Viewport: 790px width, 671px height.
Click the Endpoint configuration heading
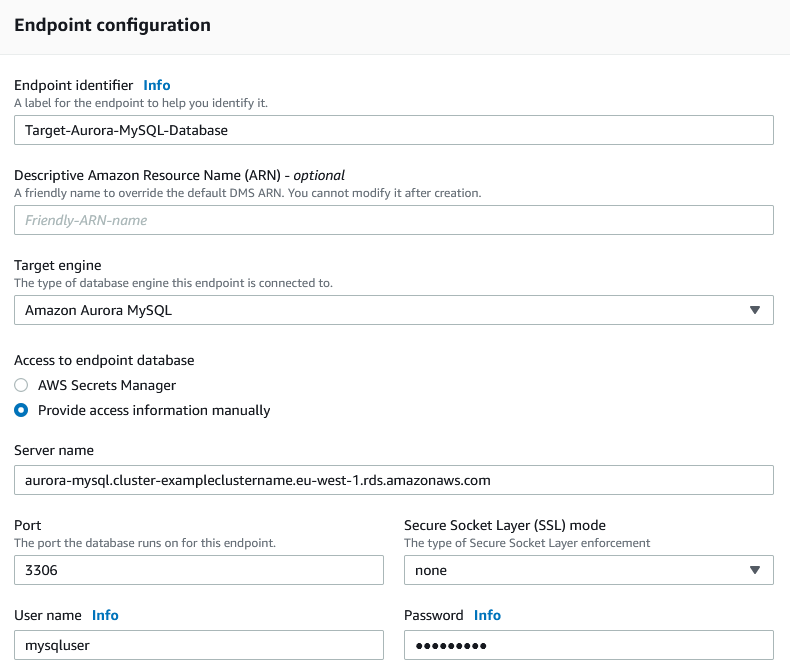pyautogui.click(x=112, y=25)
